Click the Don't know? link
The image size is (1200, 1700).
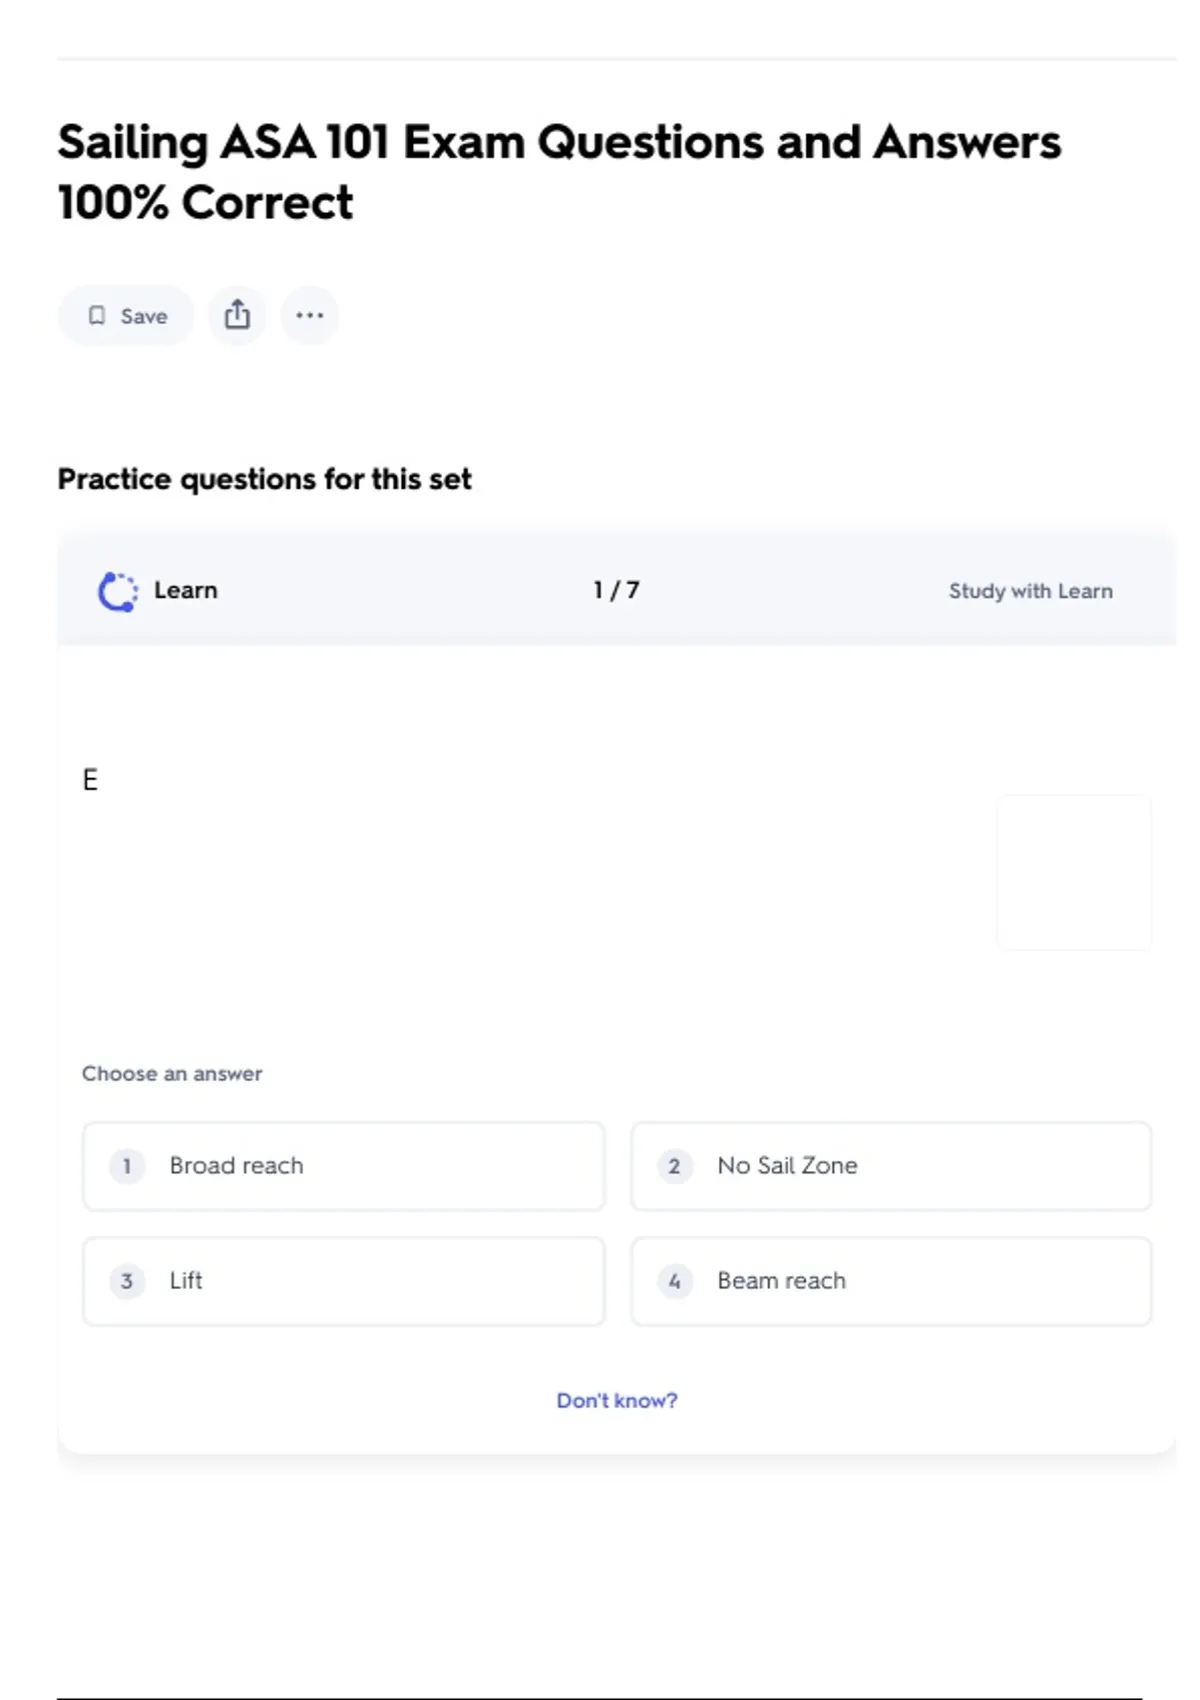[617, 1400]
